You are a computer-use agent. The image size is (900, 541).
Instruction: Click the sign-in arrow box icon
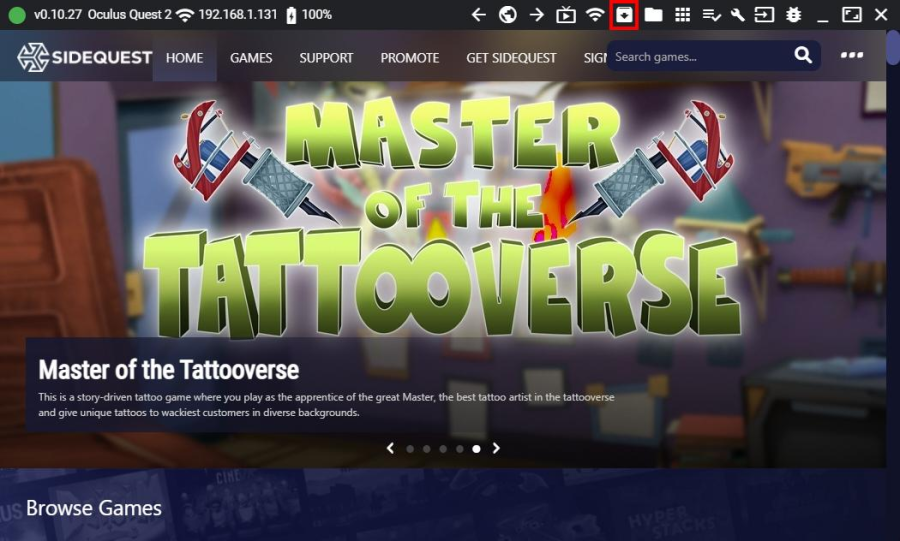[765, 15]
